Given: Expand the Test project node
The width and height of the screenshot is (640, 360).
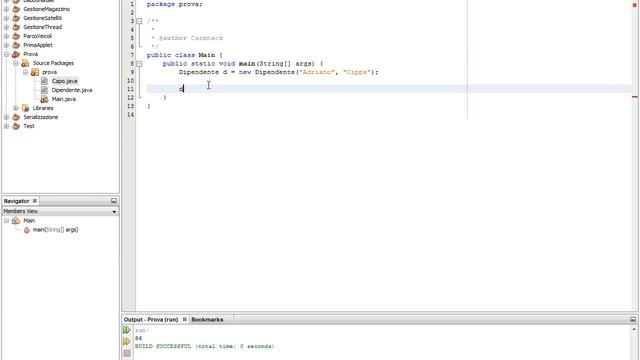Looking at the screenshot, I should pos(7,126).
